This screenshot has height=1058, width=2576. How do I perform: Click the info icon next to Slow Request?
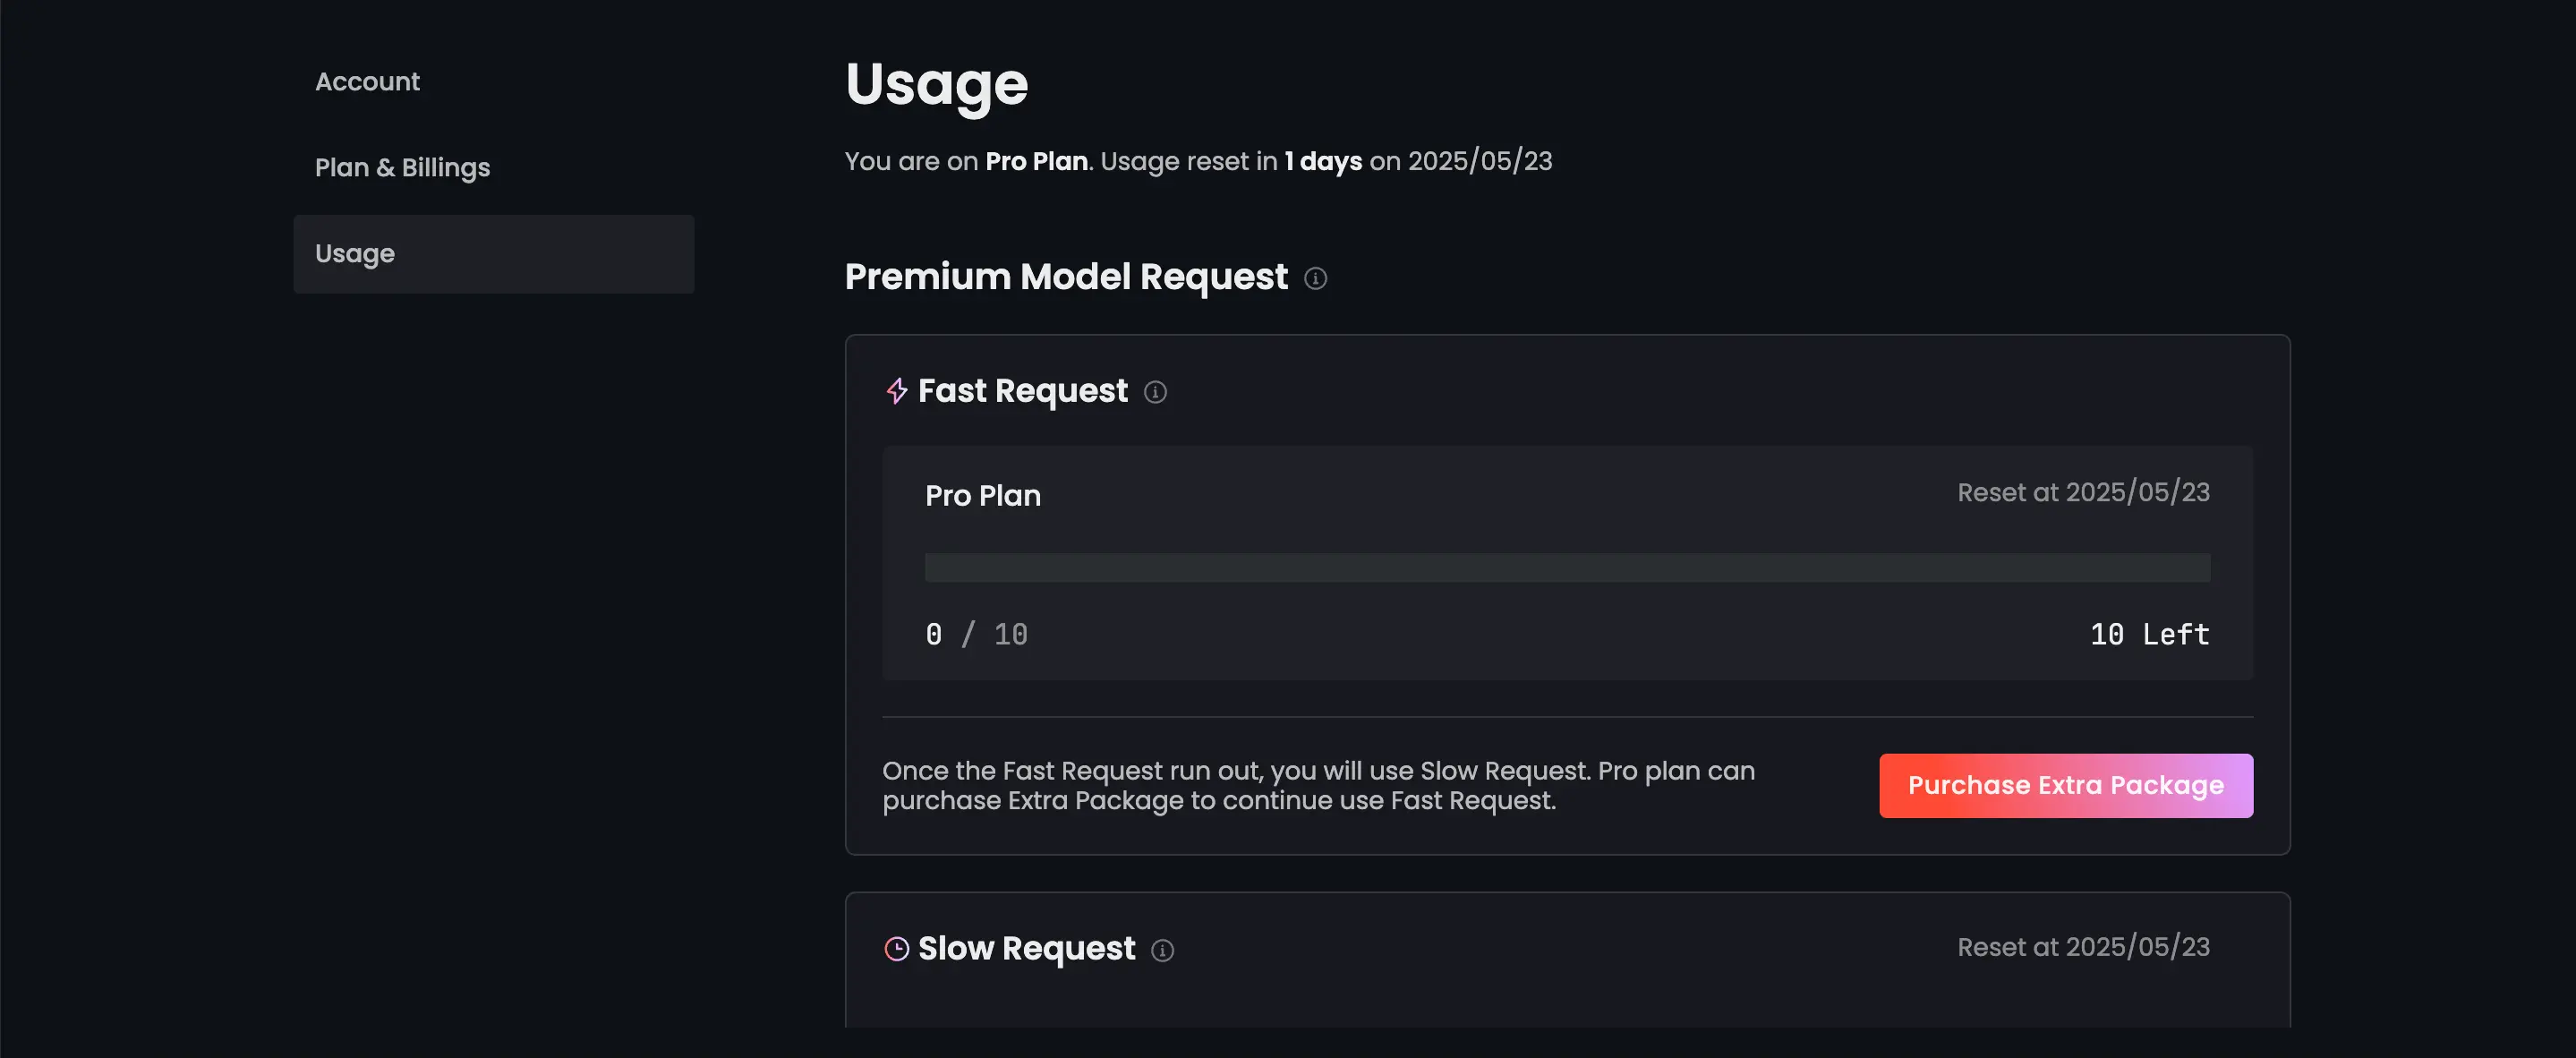(x=1162, y=950)
